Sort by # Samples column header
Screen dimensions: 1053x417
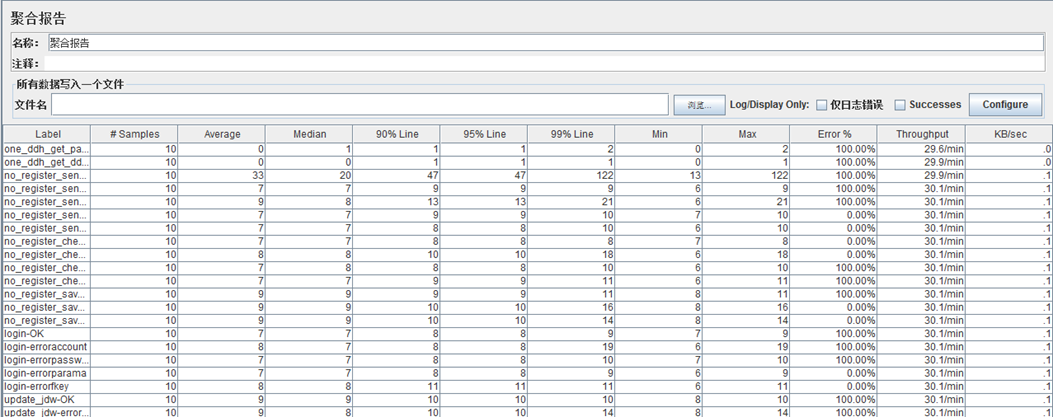coord(134,134)
